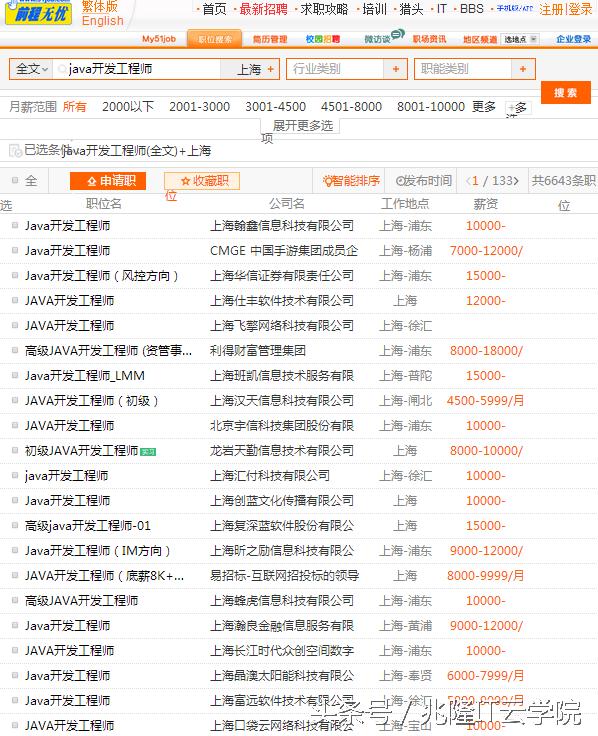Check the box for 初级JAVA开发工程师
Viewport: 598px width, 736px height.
15,450
